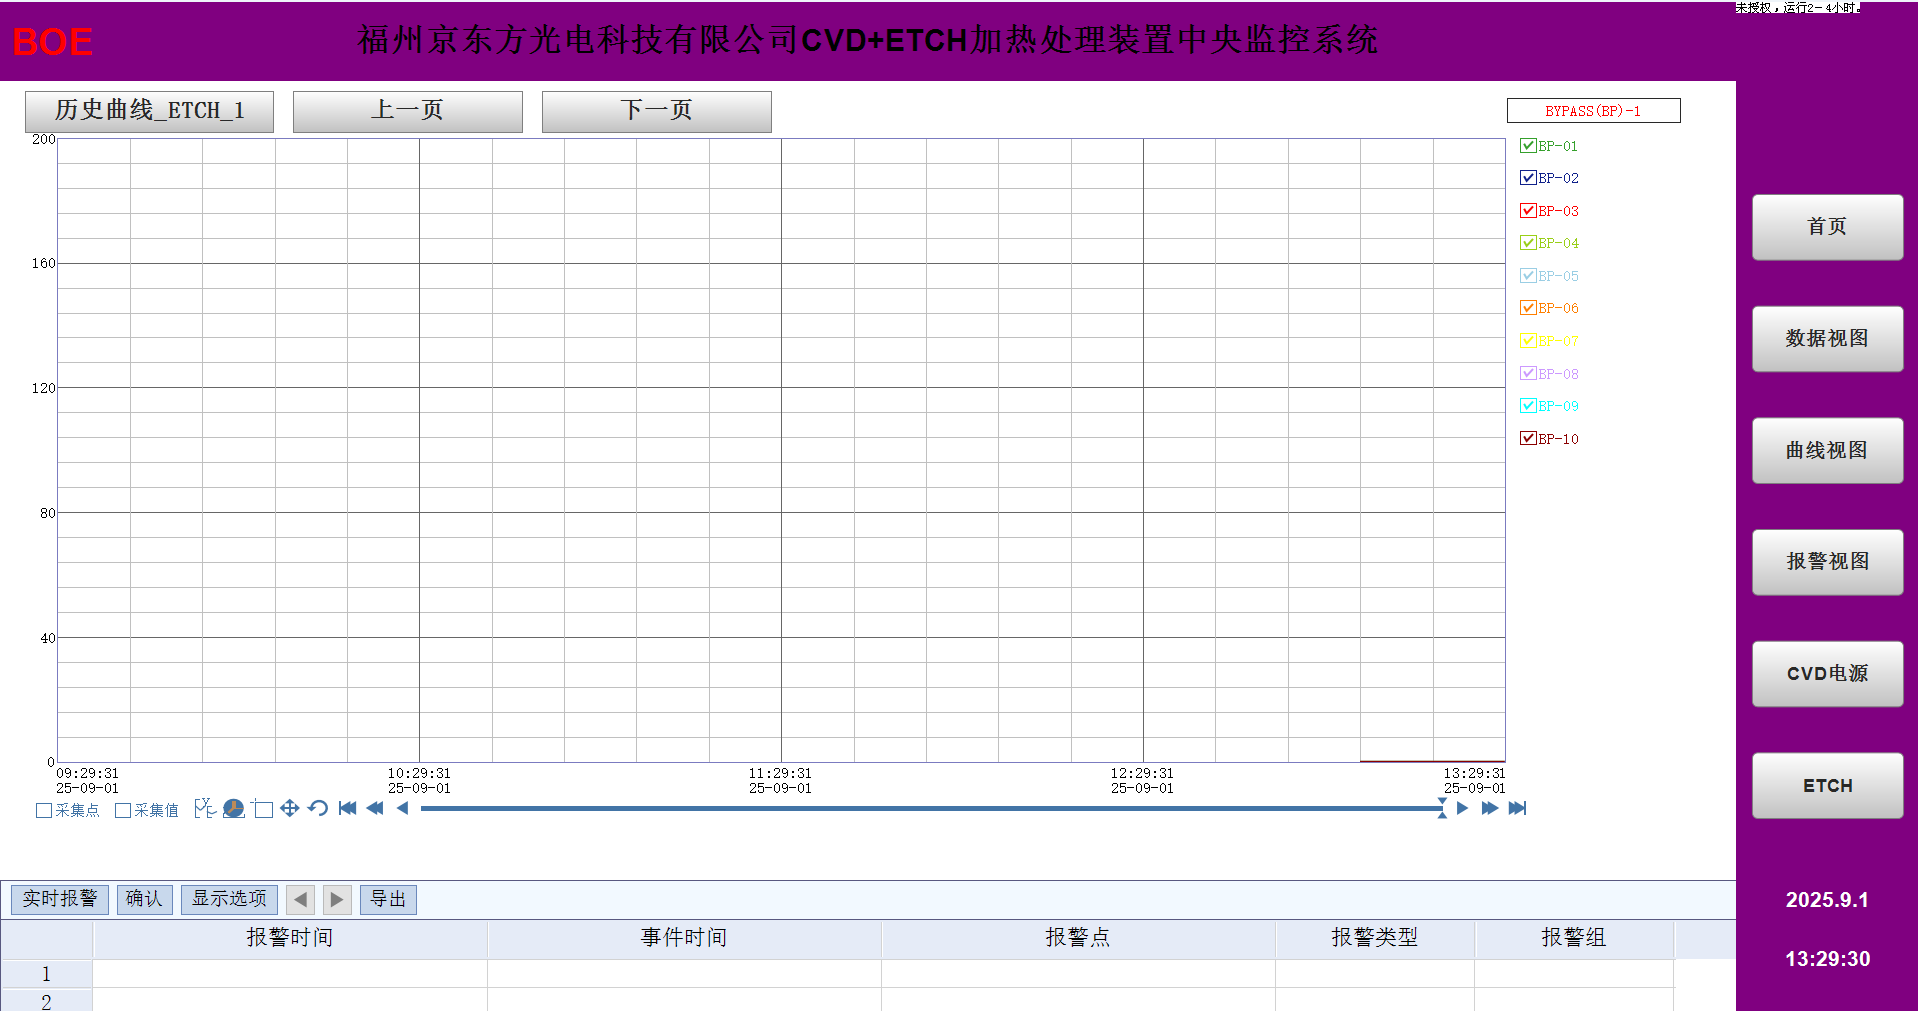Activate the four-arrow pan tool
Viewport: 1918px width, 1011px height.
[290, 808]
